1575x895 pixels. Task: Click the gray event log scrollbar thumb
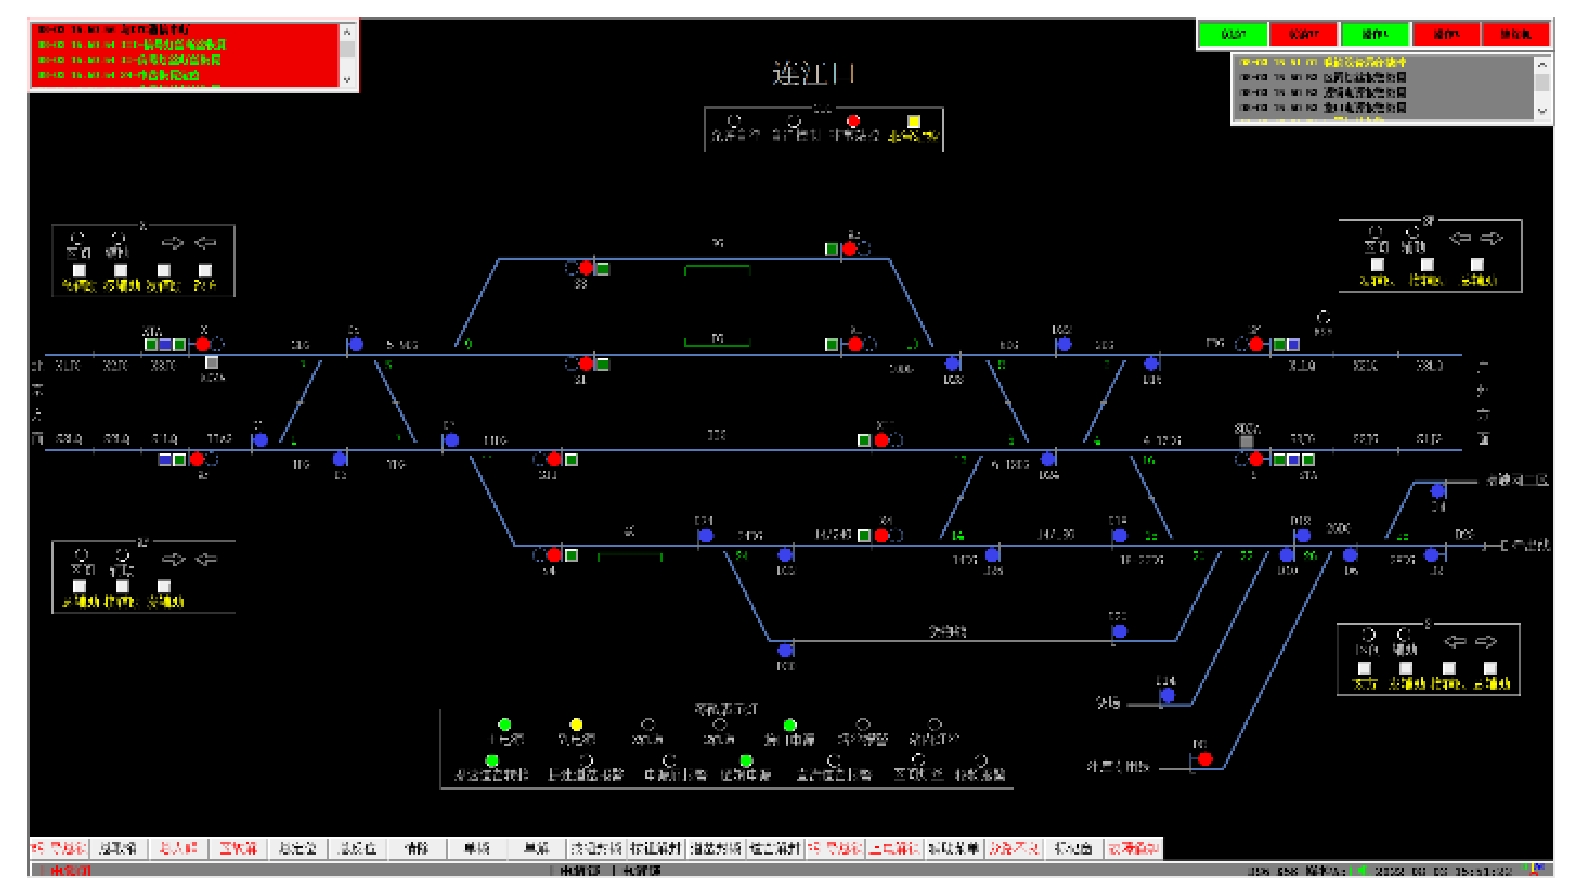point(1542,81)
